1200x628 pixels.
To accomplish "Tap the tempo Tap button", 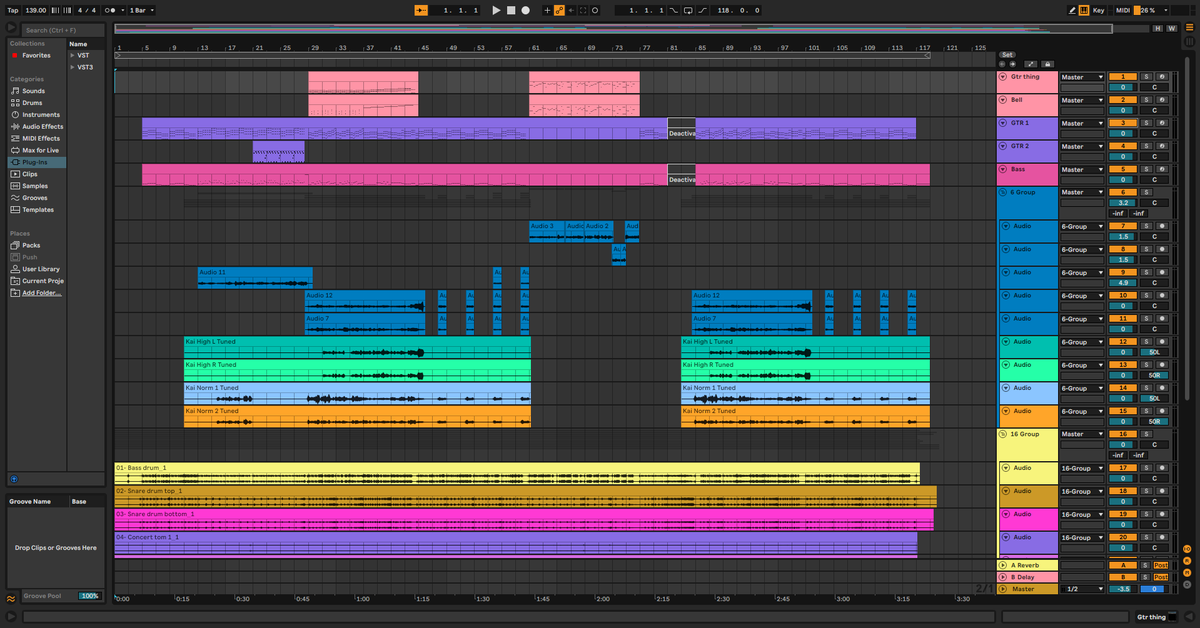I will click(x=13, y=10).
